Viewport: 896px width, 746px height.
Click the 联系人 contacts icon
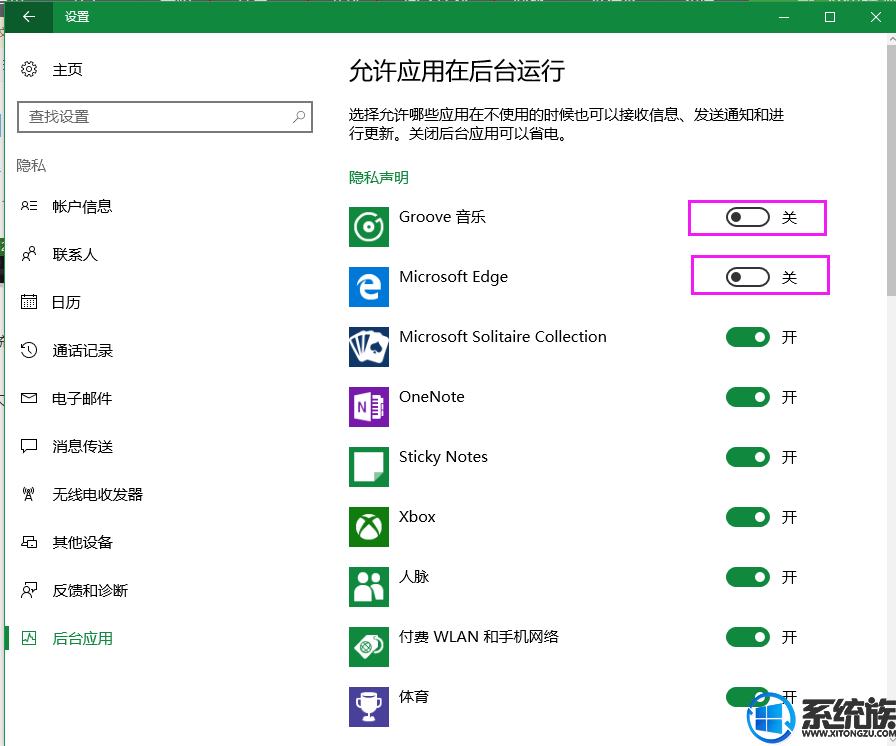[29, 254]
